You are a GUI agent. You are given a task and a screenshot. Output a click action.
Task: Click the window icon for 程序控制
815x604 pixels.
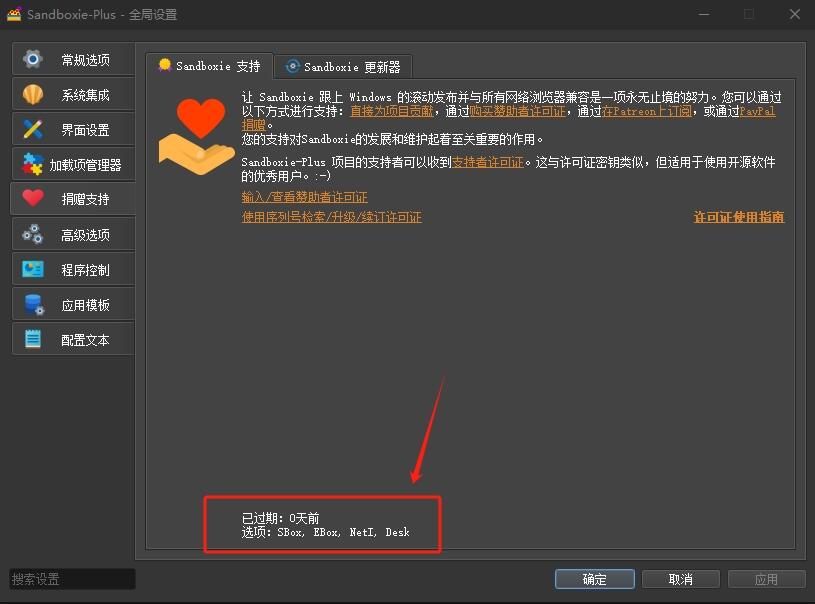pyautogui.click(x=33, y=269)
